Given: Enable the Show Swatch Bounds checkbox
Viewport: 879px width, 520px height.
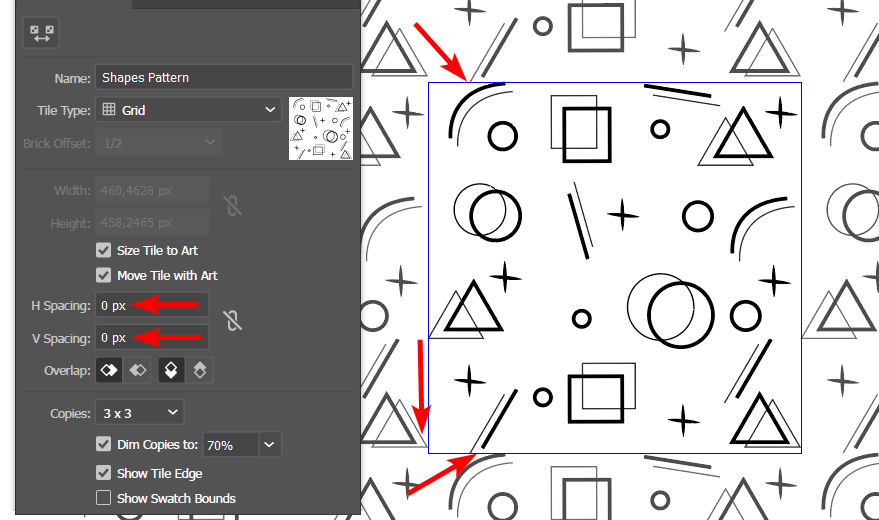Looking at the screenshot, I should pyautogui.click(x=103, y=498).
